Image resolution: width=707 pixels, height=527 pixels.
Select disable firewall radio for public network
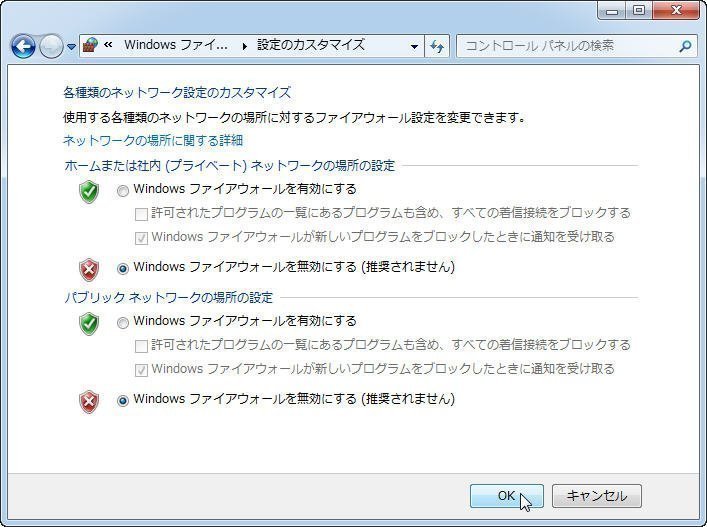click(x=123, y=401)
